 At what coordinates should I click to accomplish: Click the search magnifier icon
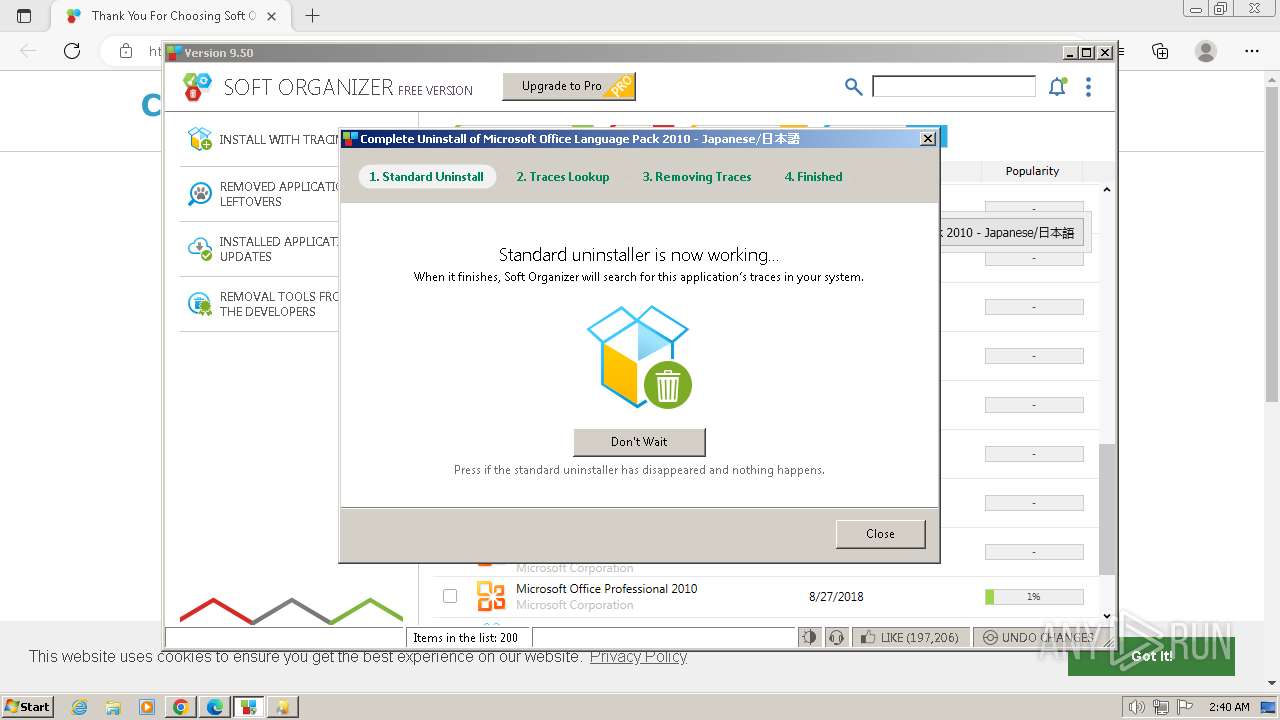[853, 87]
